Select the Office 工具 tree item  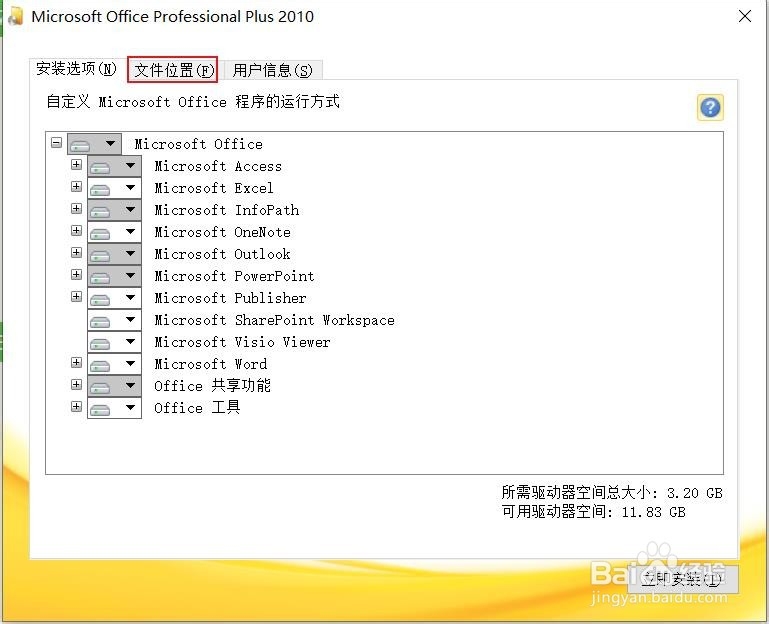197,408
